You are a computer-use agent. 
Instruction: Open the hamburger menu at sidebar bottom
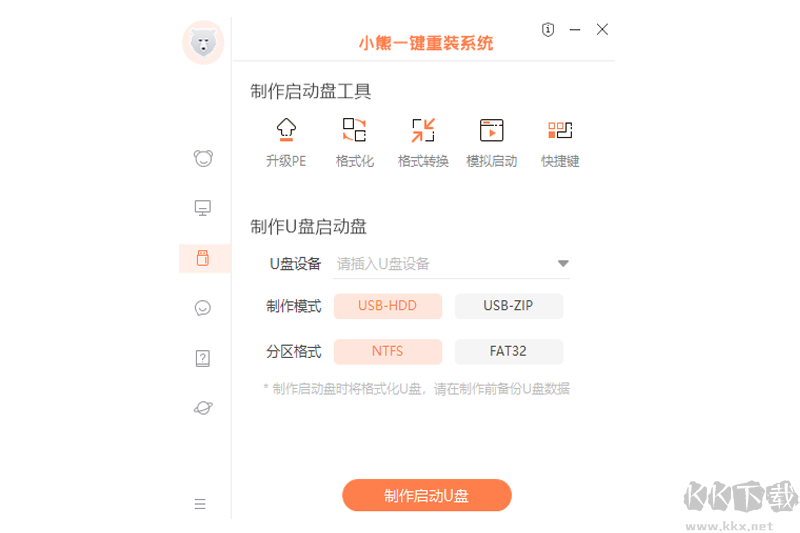pos(200,504)
